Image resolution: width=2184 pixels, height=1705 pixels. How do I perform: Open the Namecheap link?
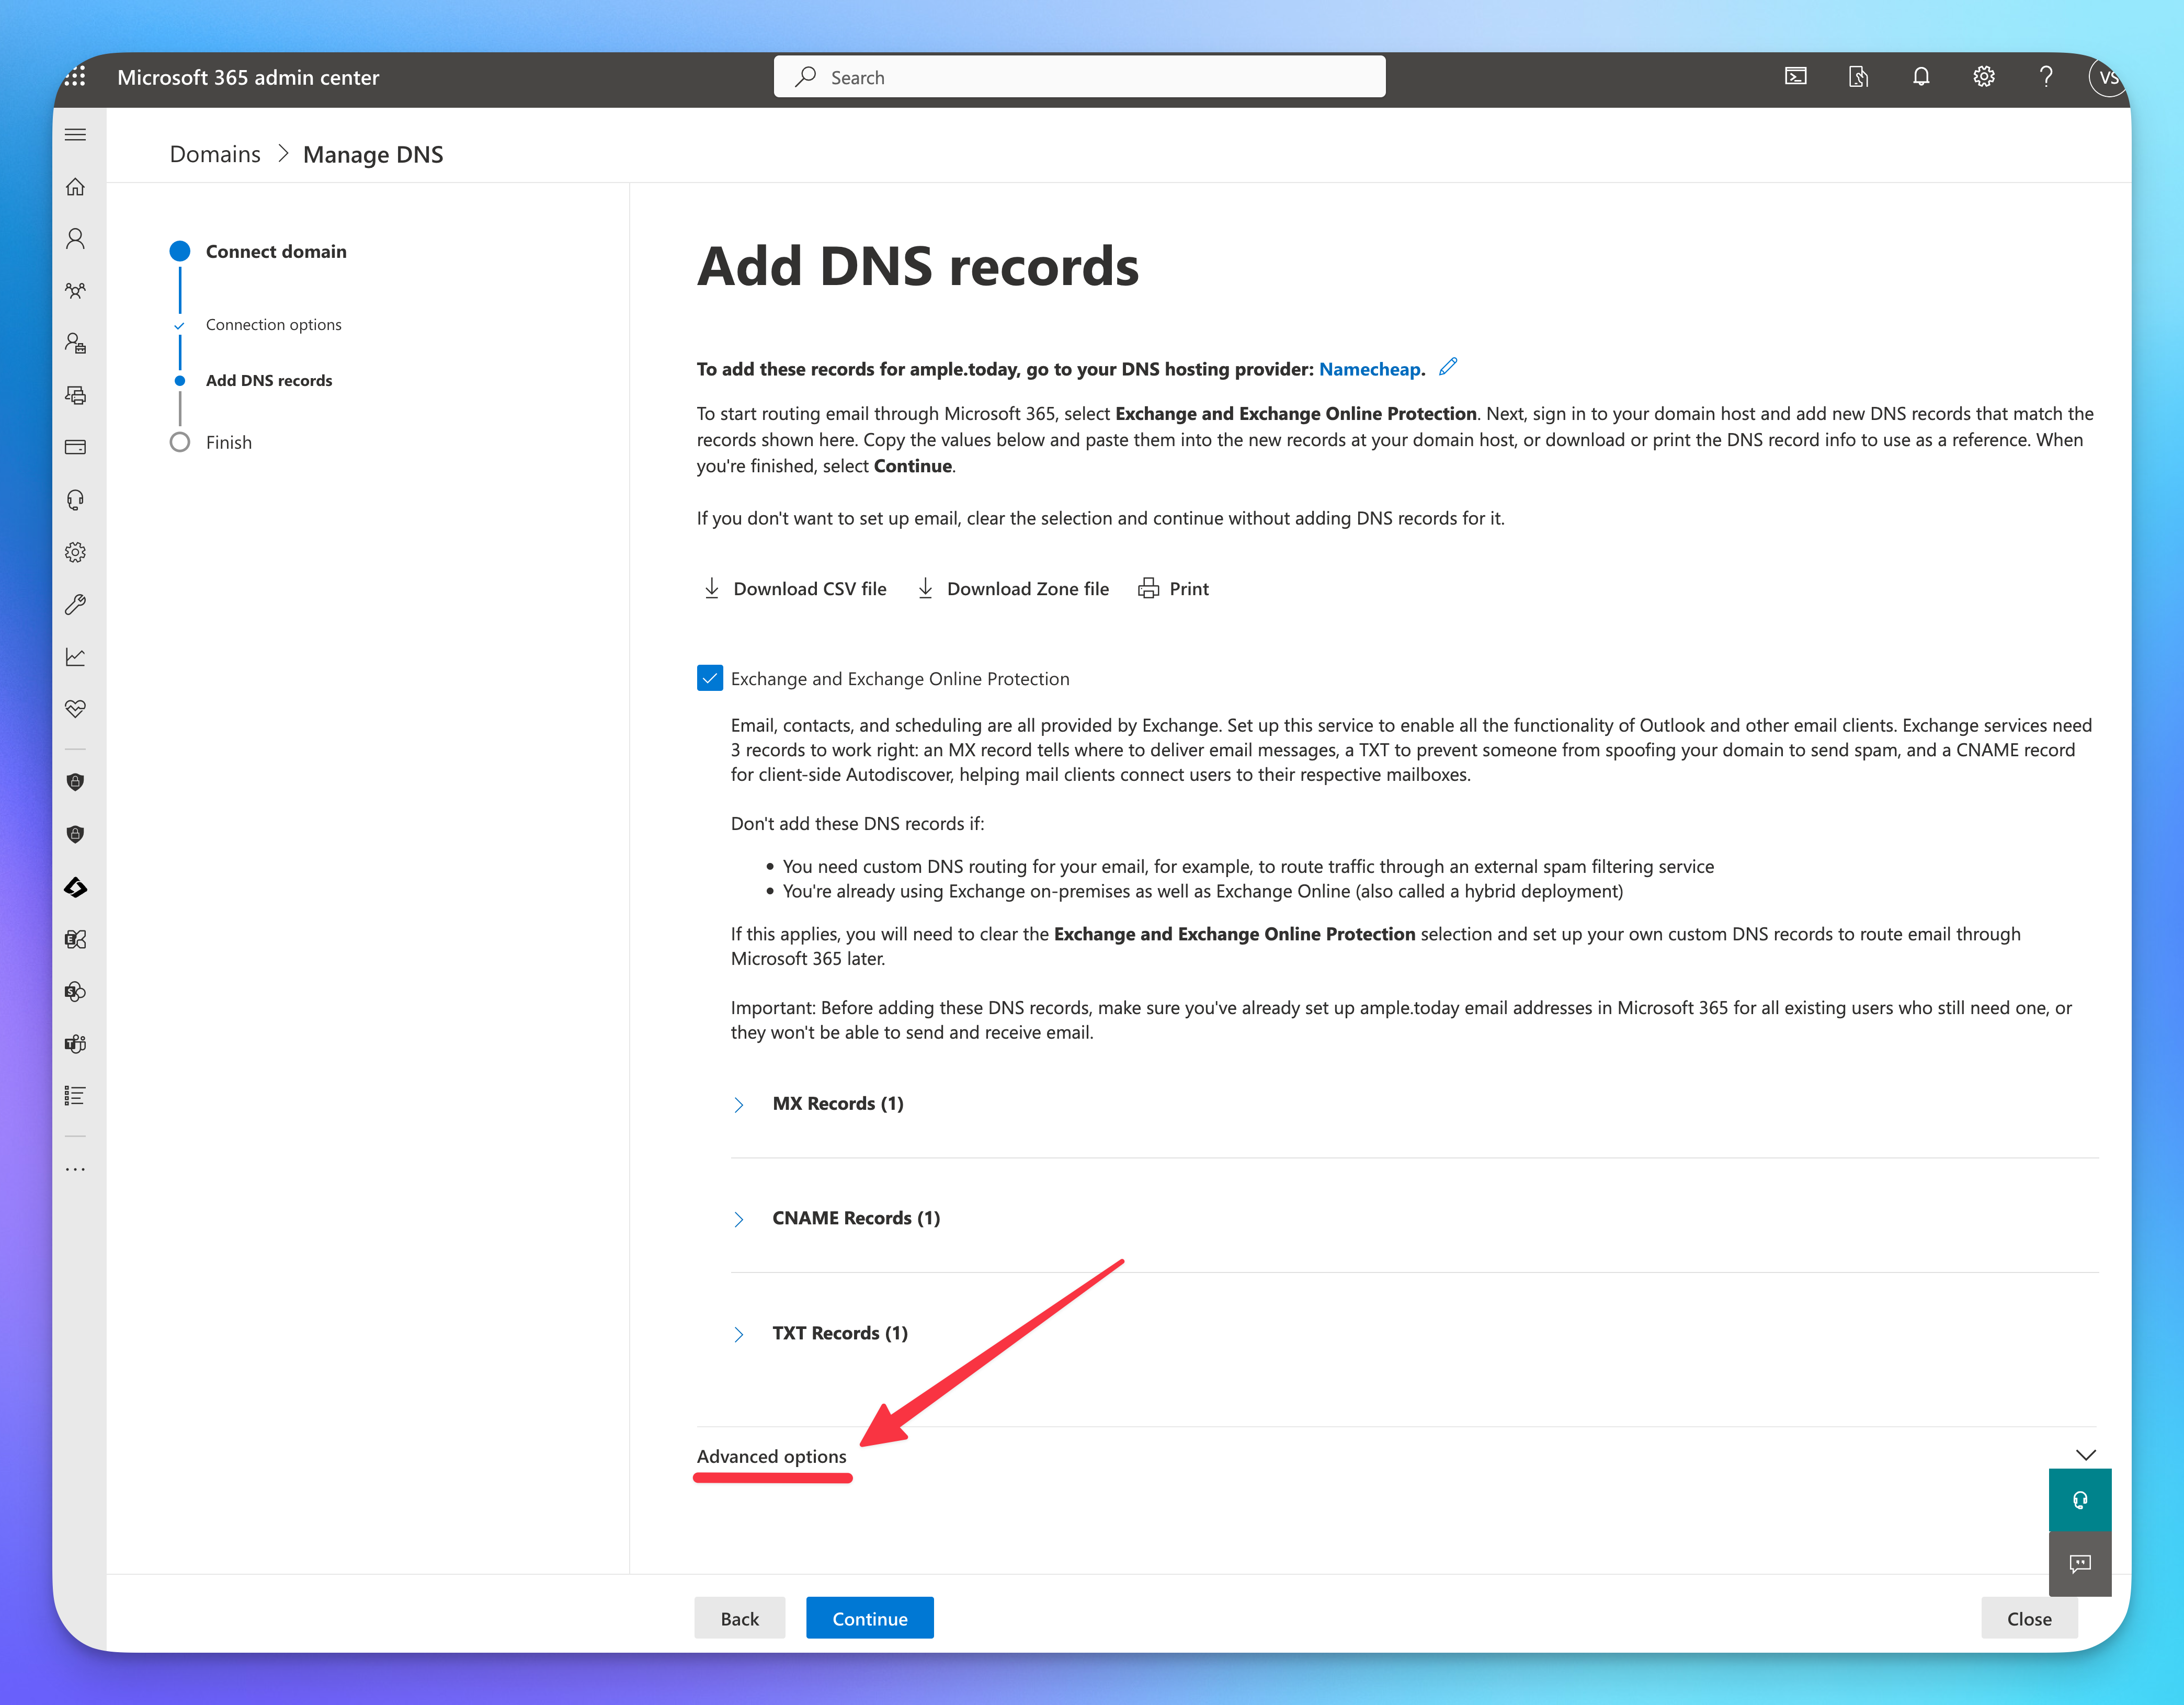[x=1369, y=369]
